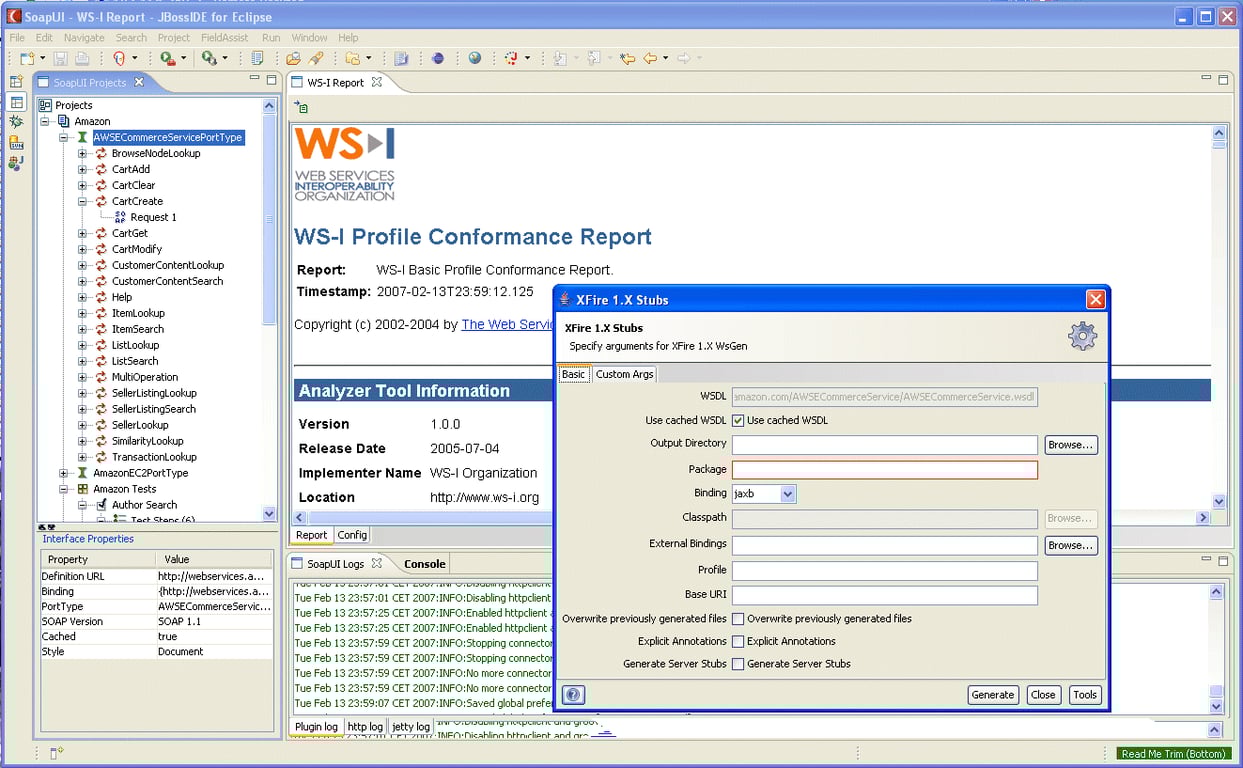Click the Request 1 SOAP icon
Screen dimensions: 1243x768
pos(120,217)
